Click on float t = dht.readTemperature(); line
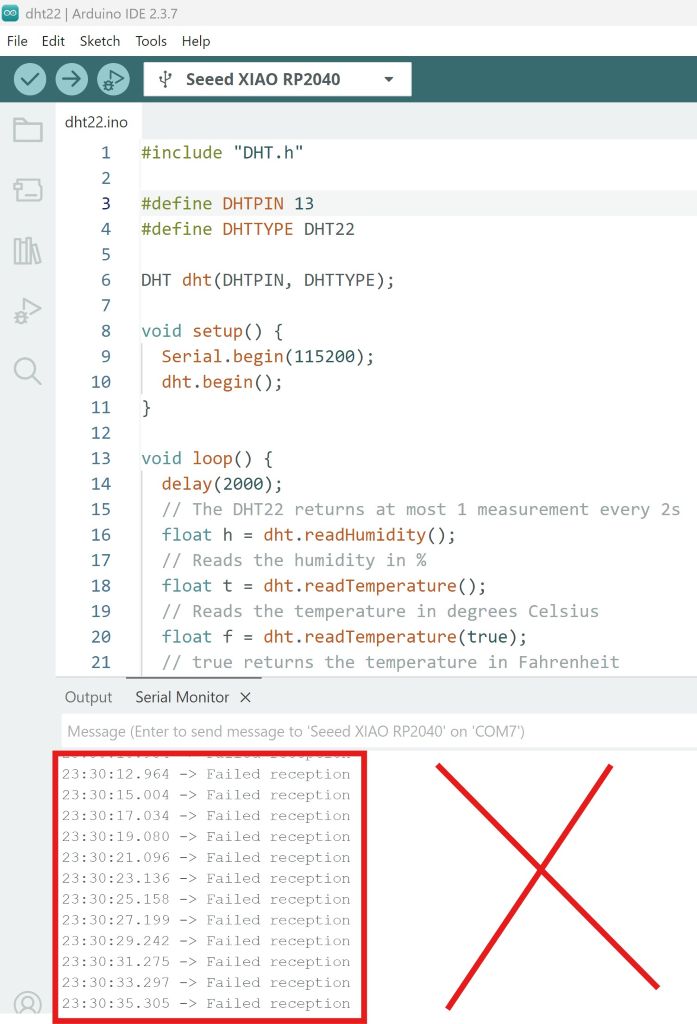697x1024 pixels. tap(324, 586)
